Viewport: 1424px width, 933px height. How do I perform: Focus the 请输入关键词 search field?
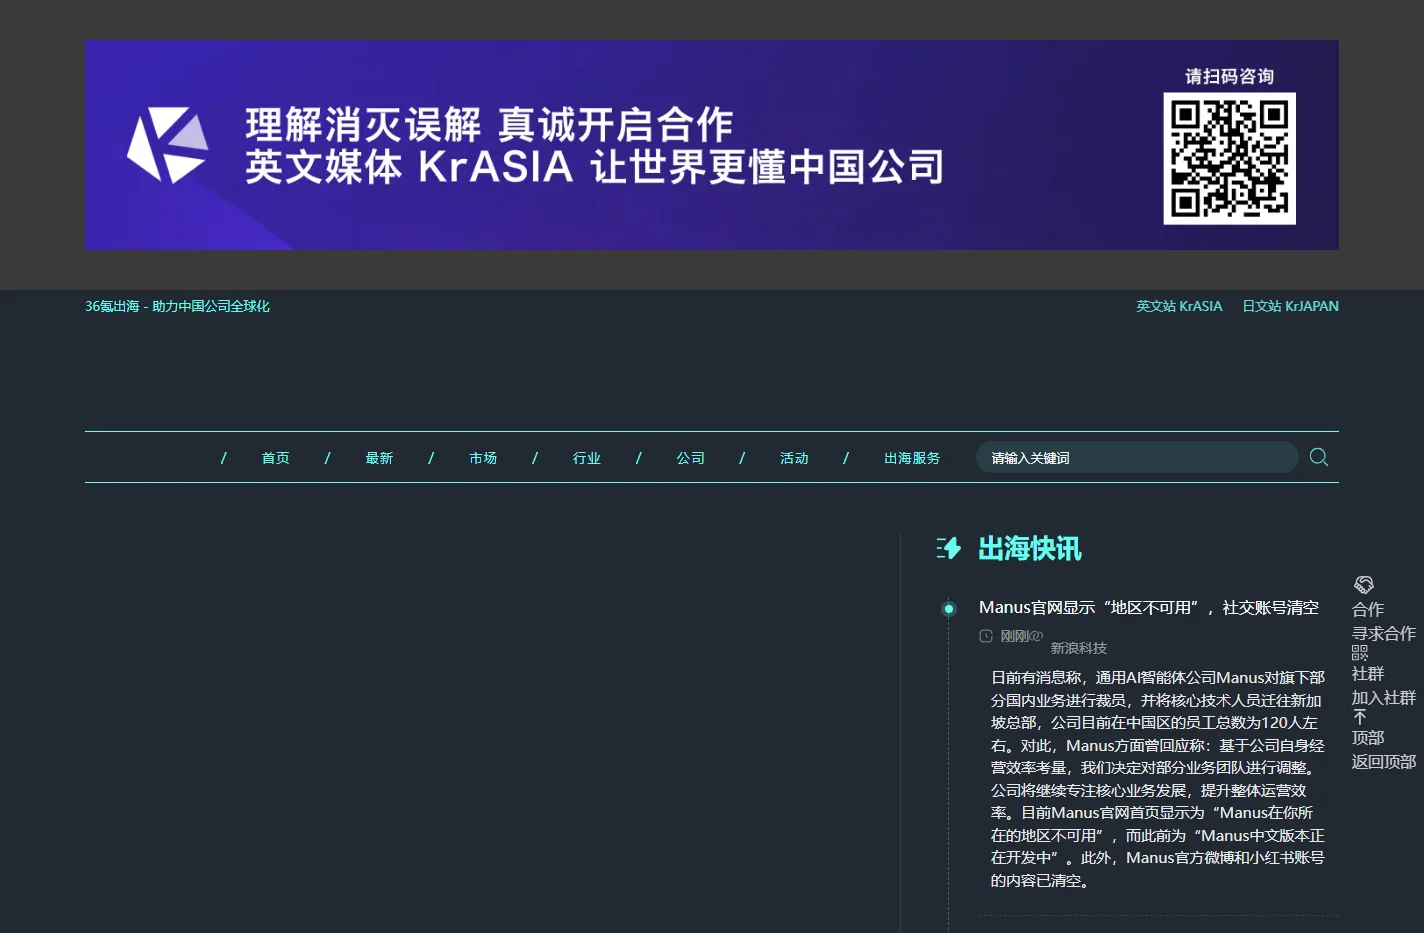pyautogui.click(x=1137, y=457)
